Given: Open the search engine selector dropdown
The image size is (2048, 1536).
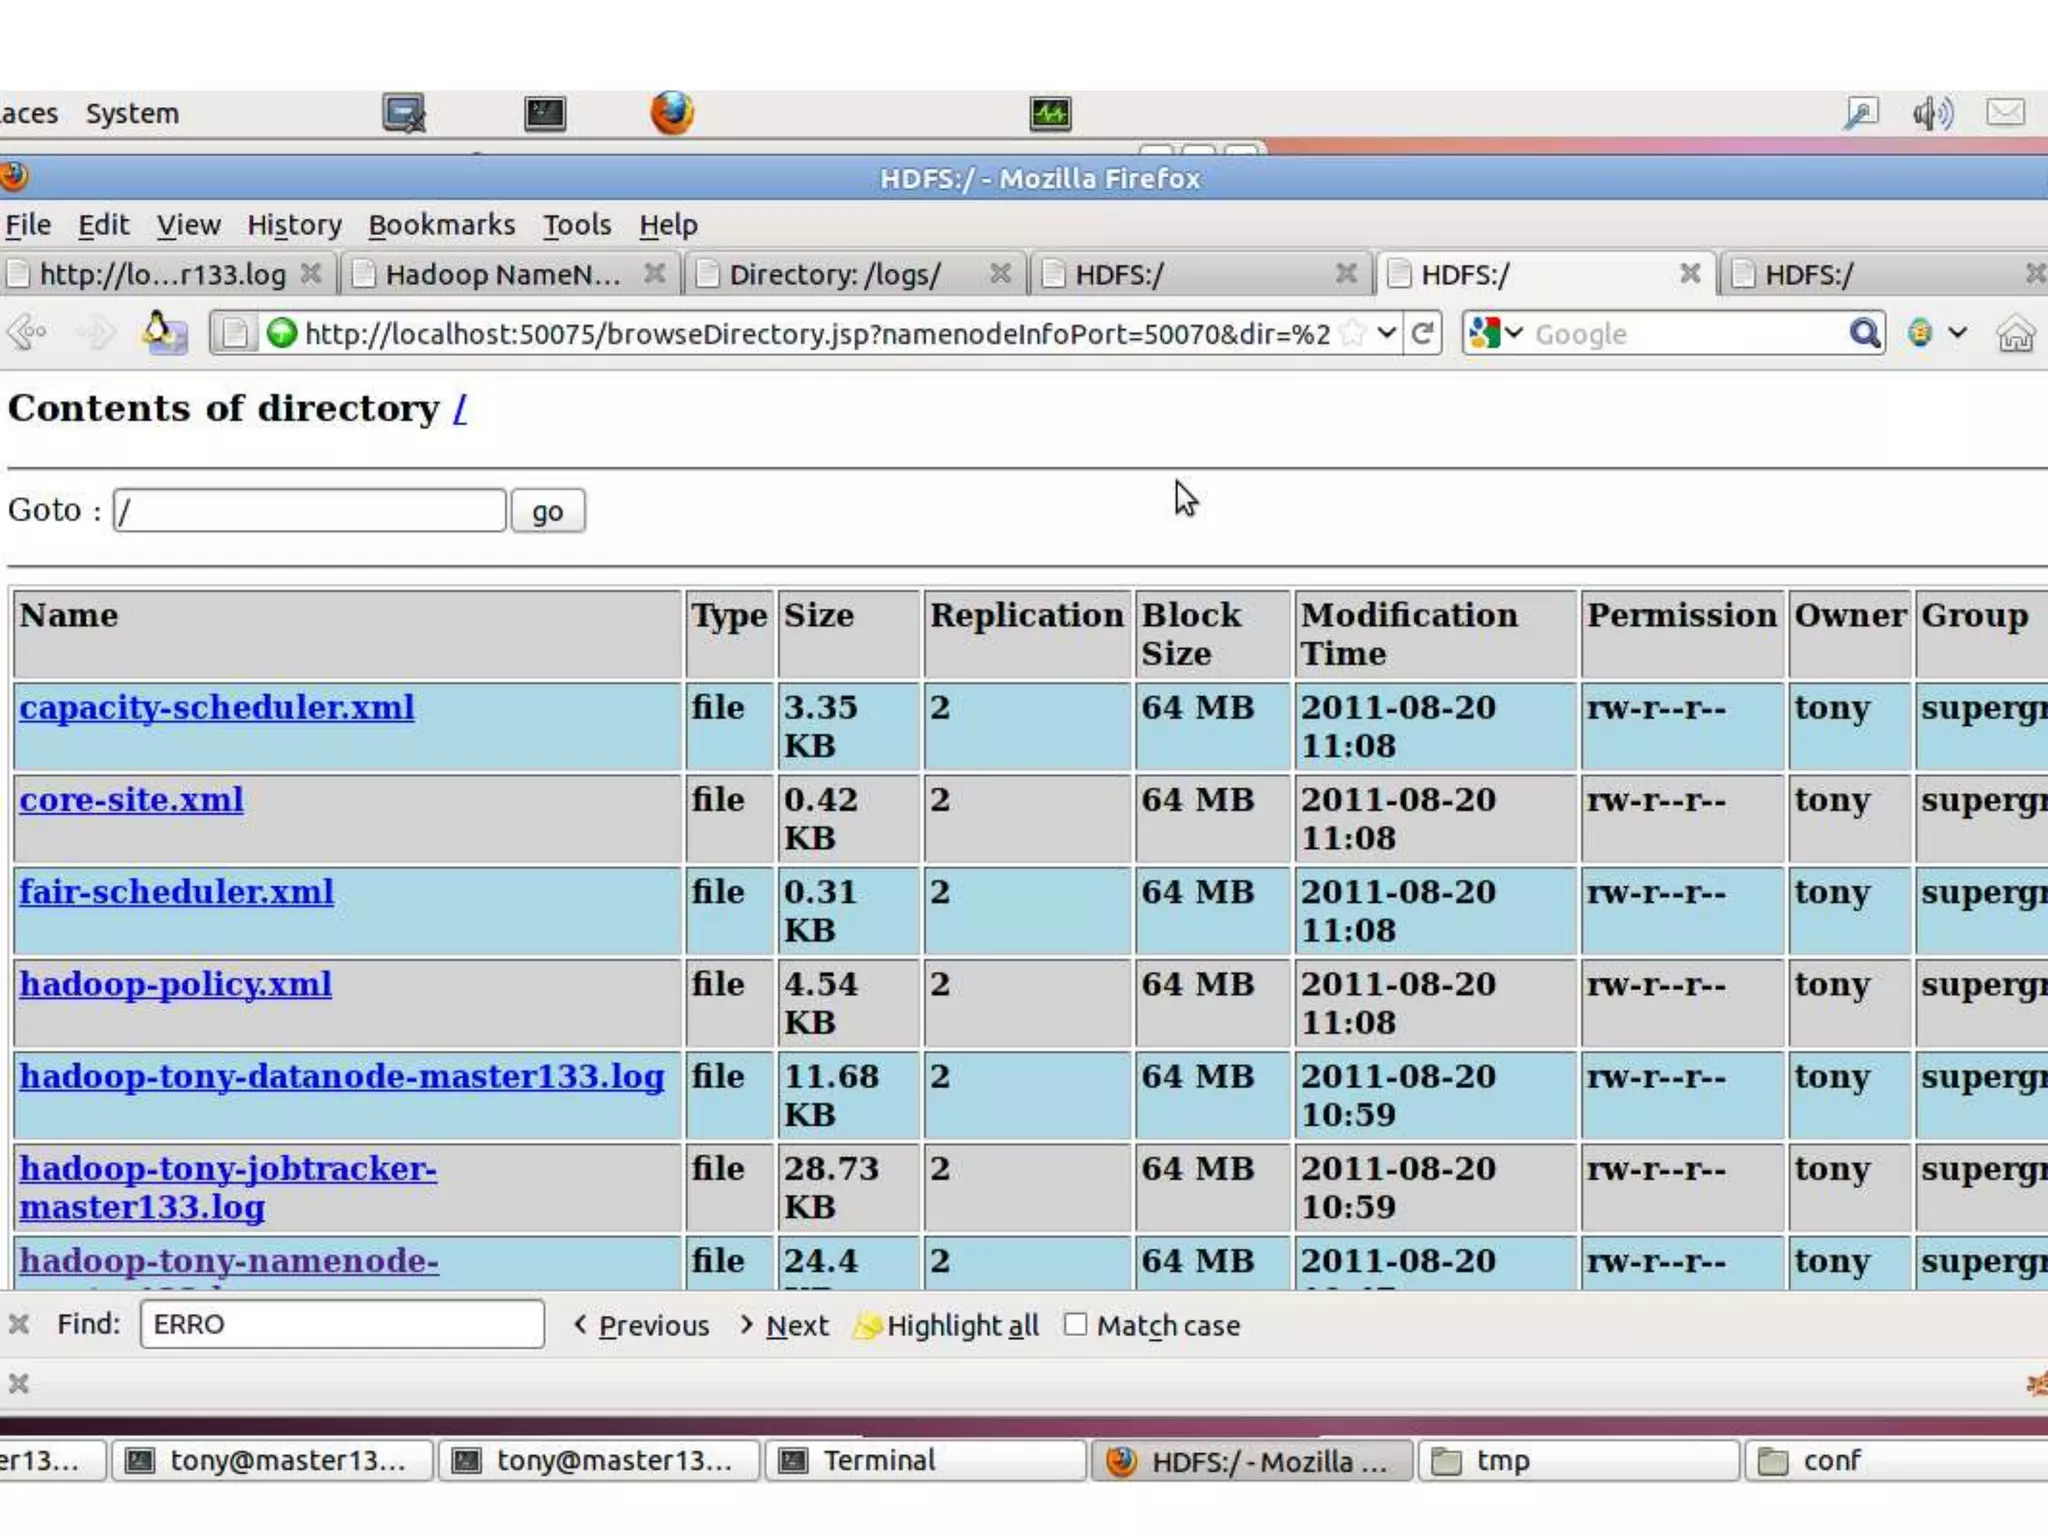Looking at the screenshot, I should point(1497,333).
